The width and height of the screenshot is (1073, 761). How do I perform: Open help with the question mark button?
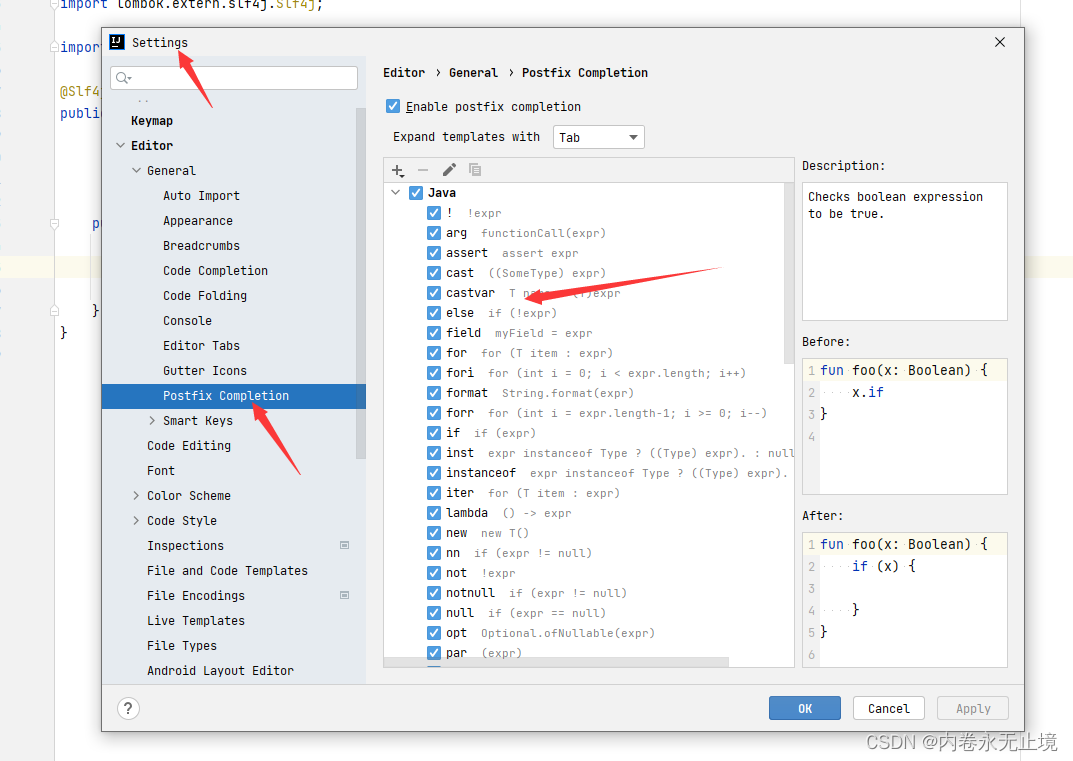click(x=128, y=708)
